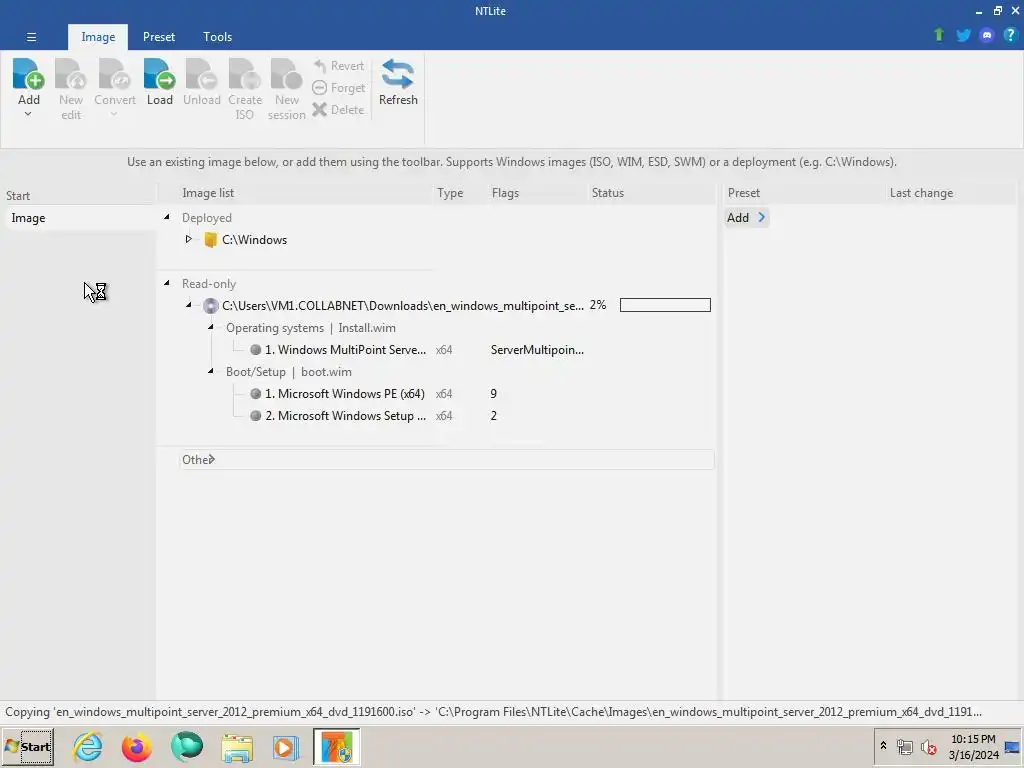Screen dimensions: 1024x768
Task: Open File Explorer from taskbar
Action: point(236,747)
